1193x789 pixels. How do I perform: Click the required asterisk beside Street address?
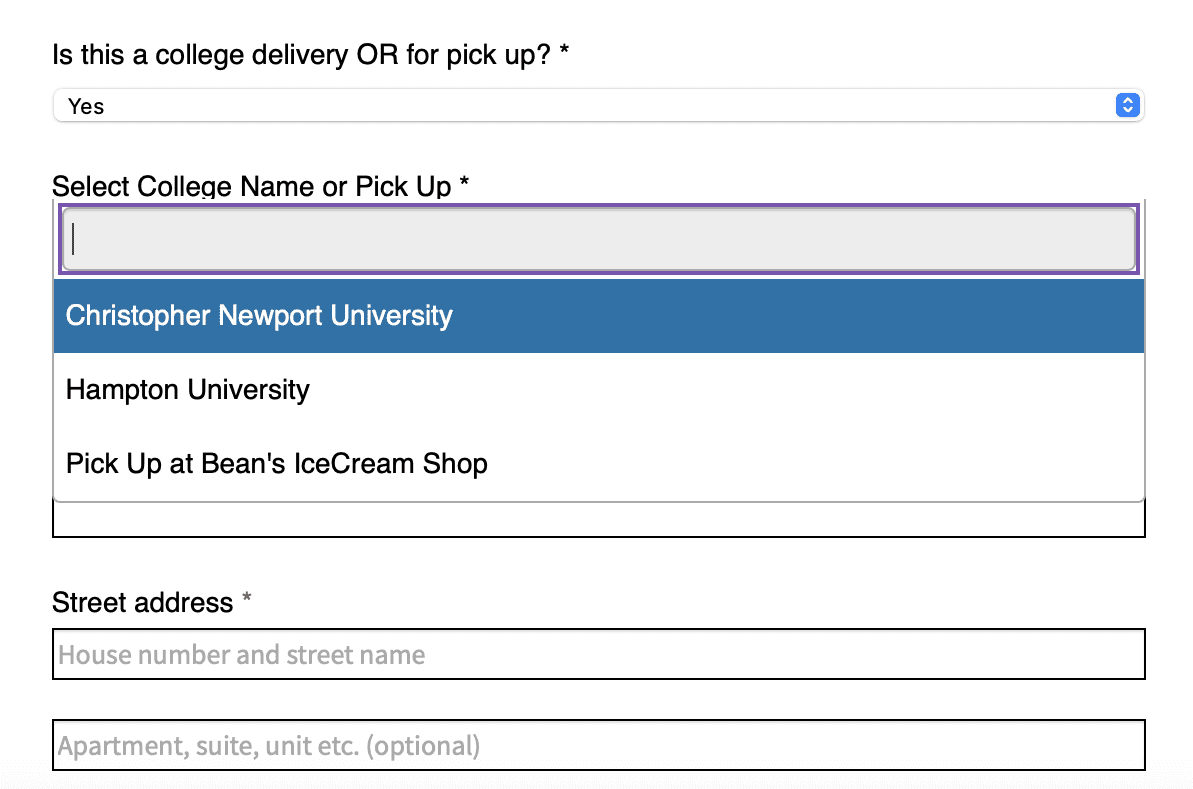pyautogui.click(x=247, y=601)
